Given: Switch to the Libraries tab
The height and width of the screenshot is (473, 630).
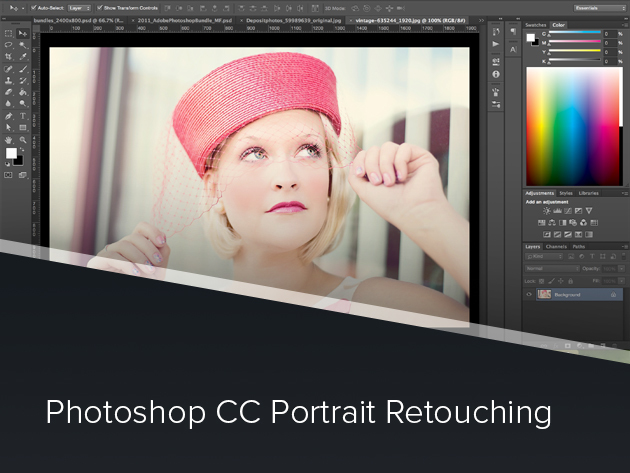Looking at the screenshot, I should click(589, 193).
